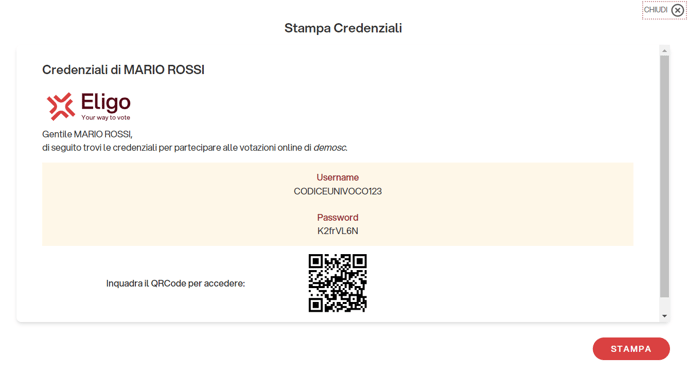
Task: Select the K2frVL6N password value
Action: tap(337, 231)
